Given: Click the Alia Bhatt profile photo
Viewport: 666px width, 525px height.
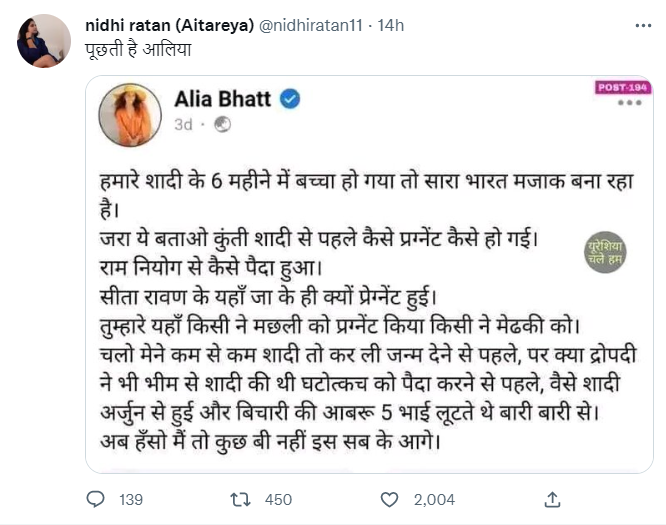Looking at the screenshot, I should tap(132, 113).
